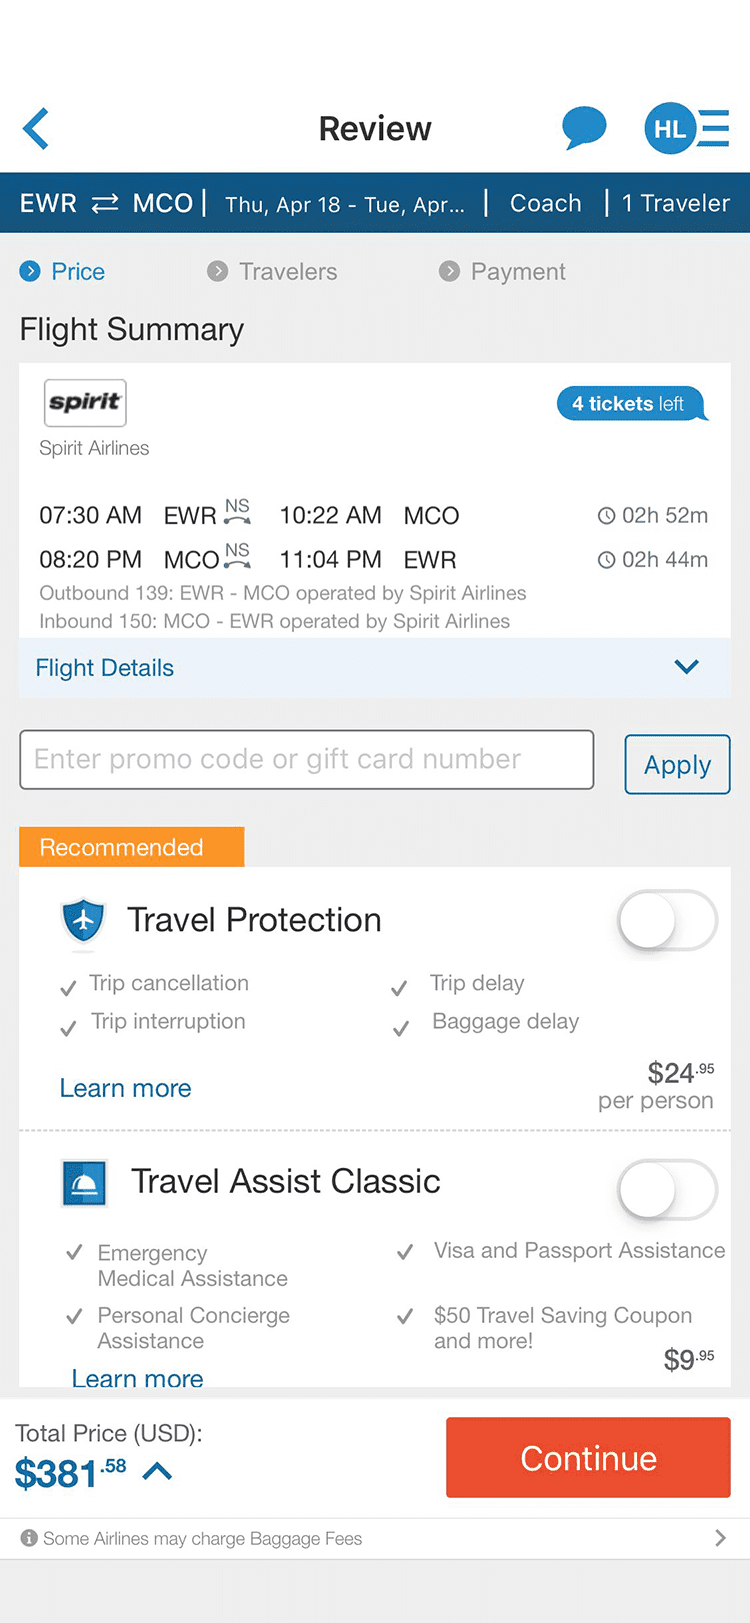Screen dimensions: 750x1623
Task: Select the Payment step tab
Action: click(x=502, y=272)
